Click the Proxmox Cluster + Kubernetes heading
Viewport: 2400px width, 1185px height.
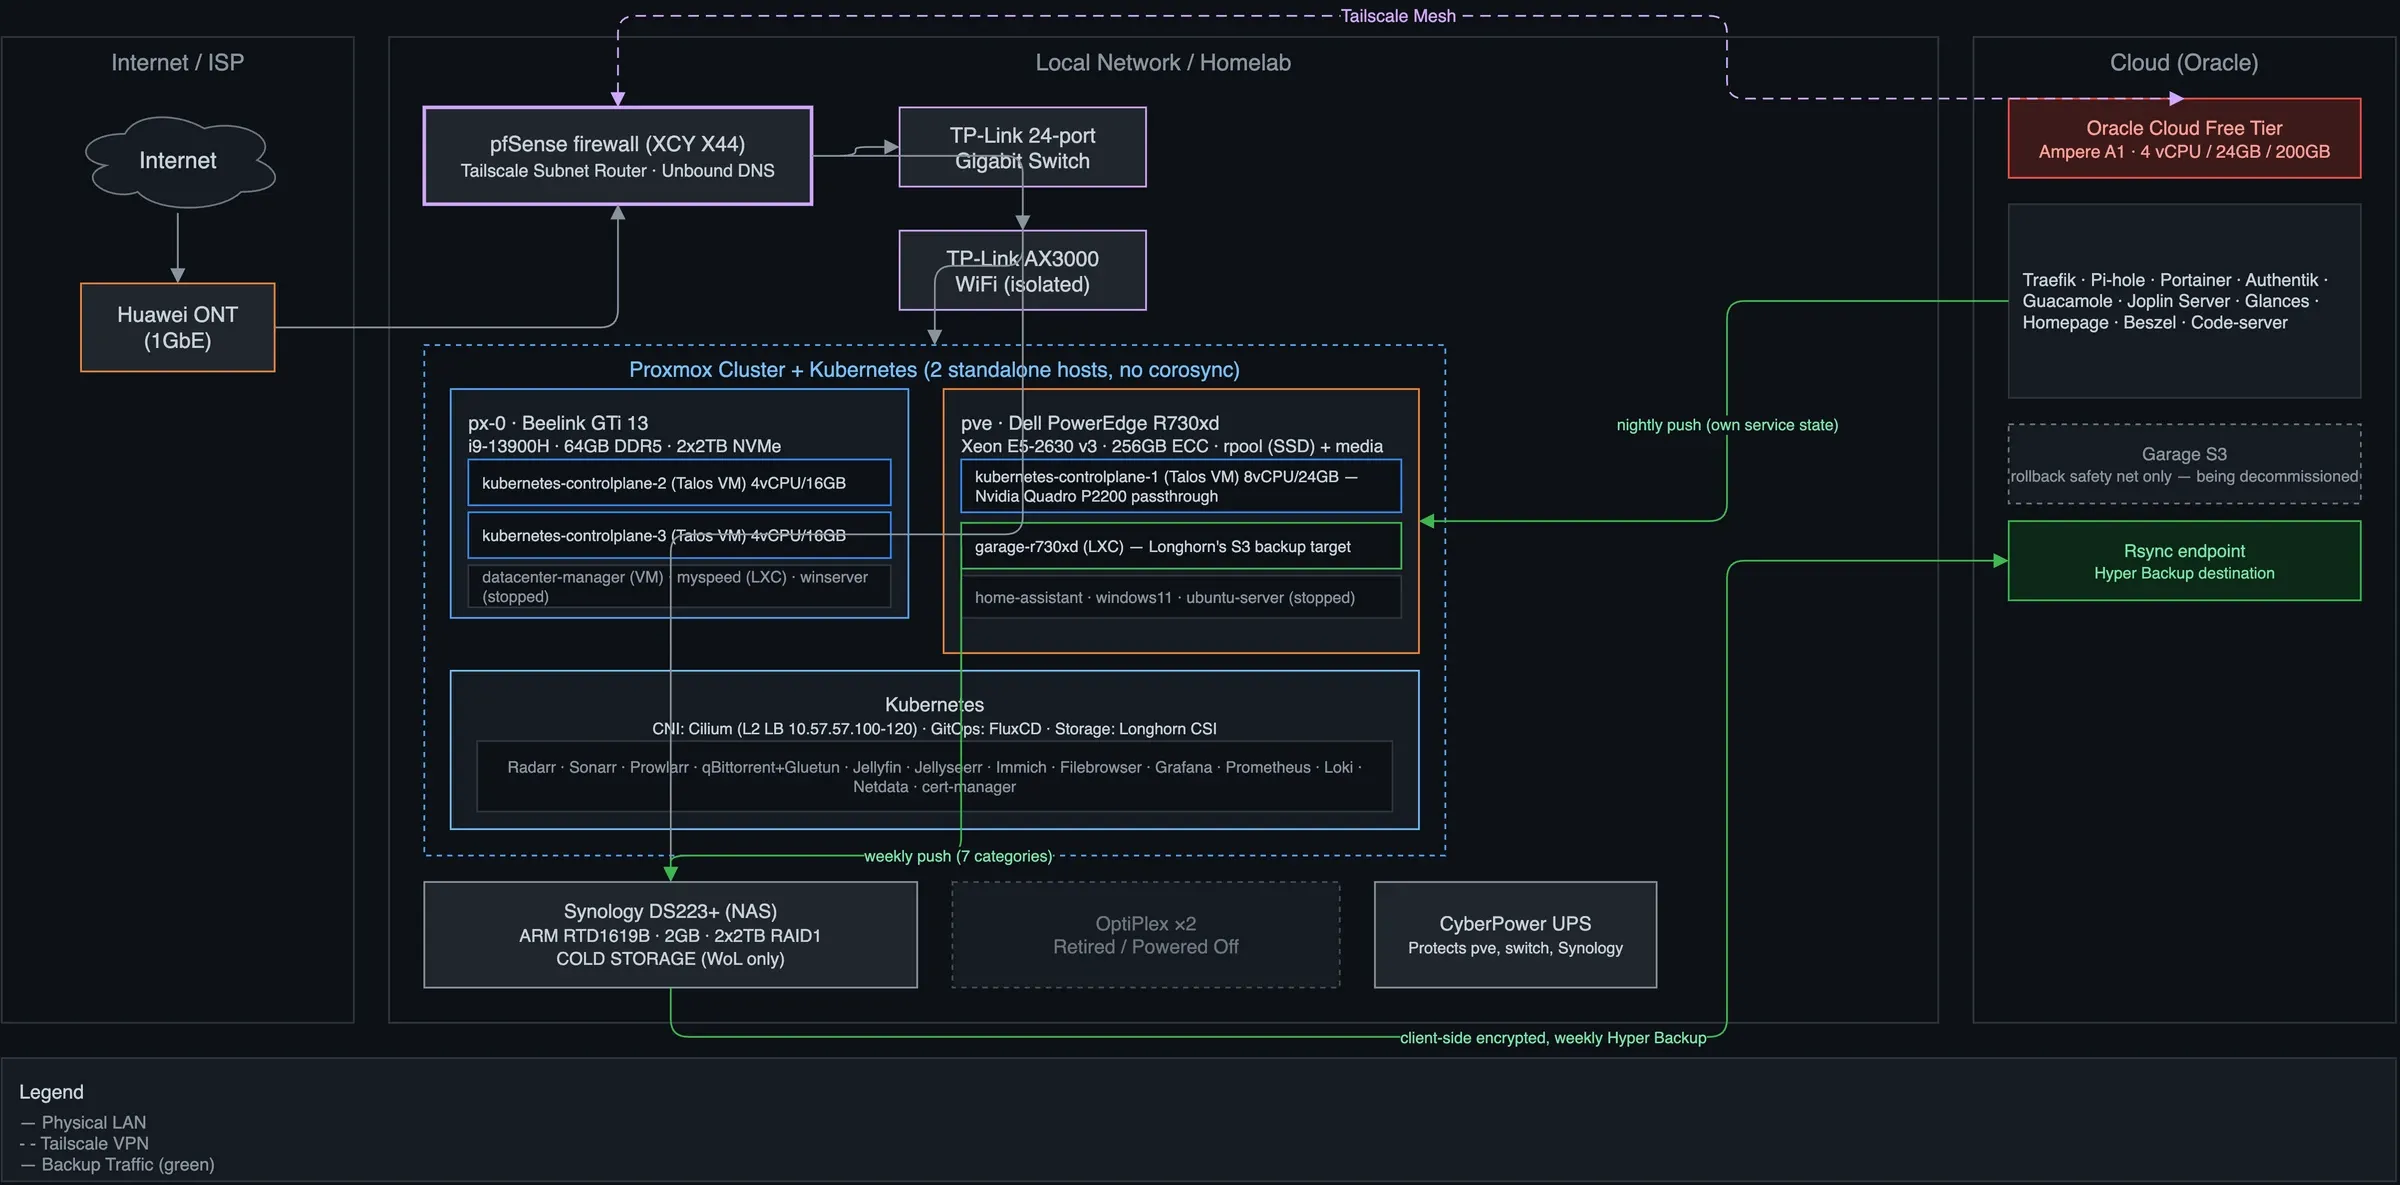(x=934, y=370)
